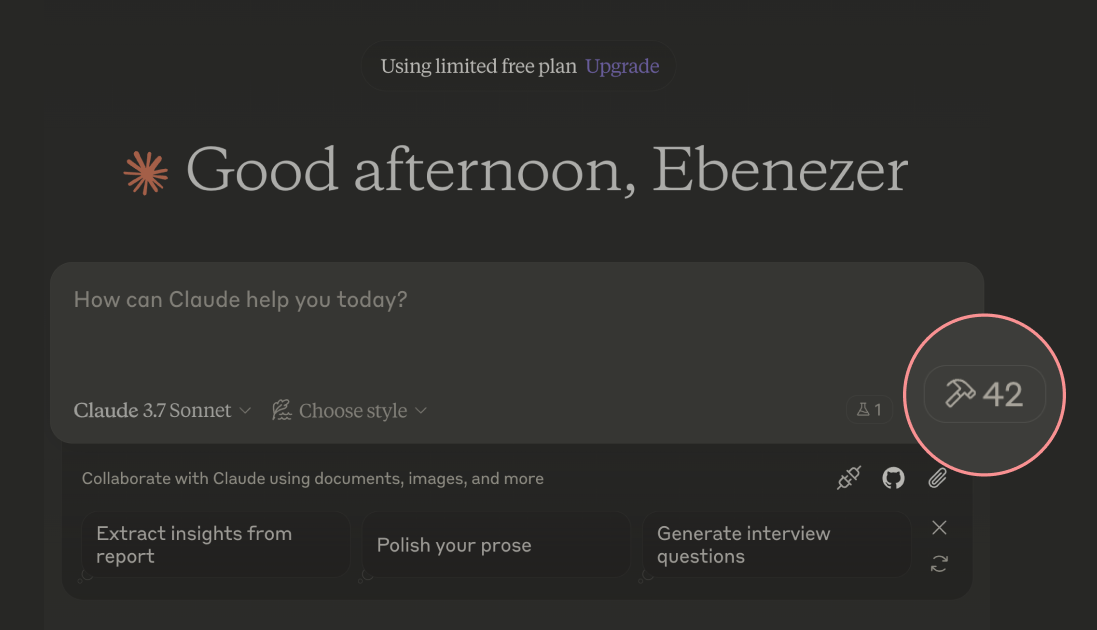Click the chevron beside Claude 3.7 Sonnet
Viewport: 1097px width, 630px height.
point(245,411)
